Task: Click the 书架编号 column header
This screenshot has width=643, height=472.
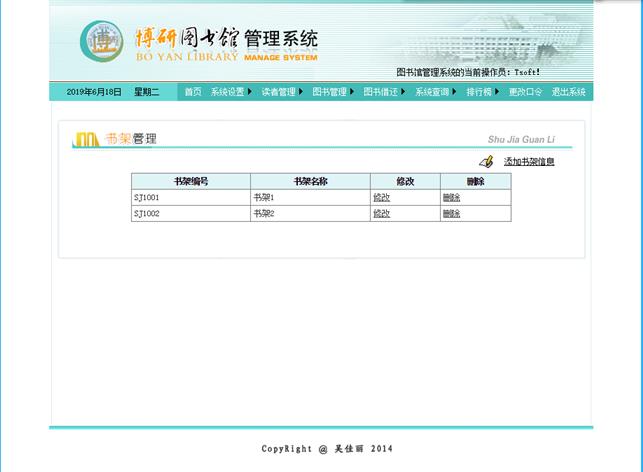Action: click(190, 181)
